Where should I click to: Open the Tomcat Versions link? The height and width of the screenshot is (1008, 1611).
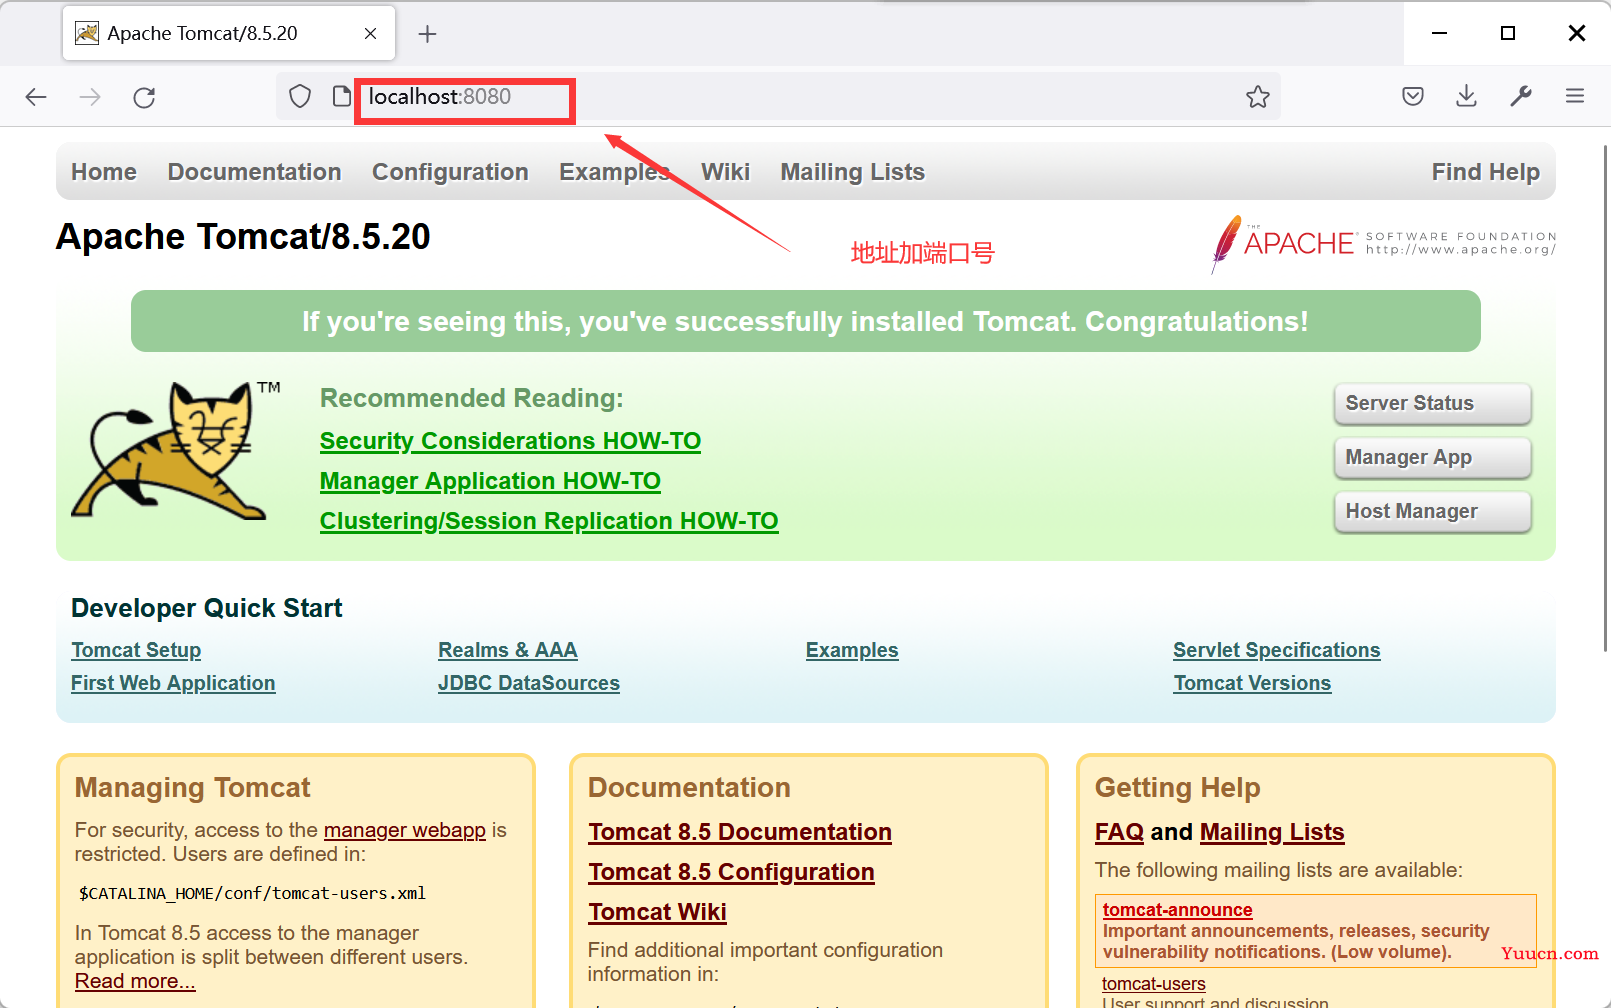[1252, 683]
